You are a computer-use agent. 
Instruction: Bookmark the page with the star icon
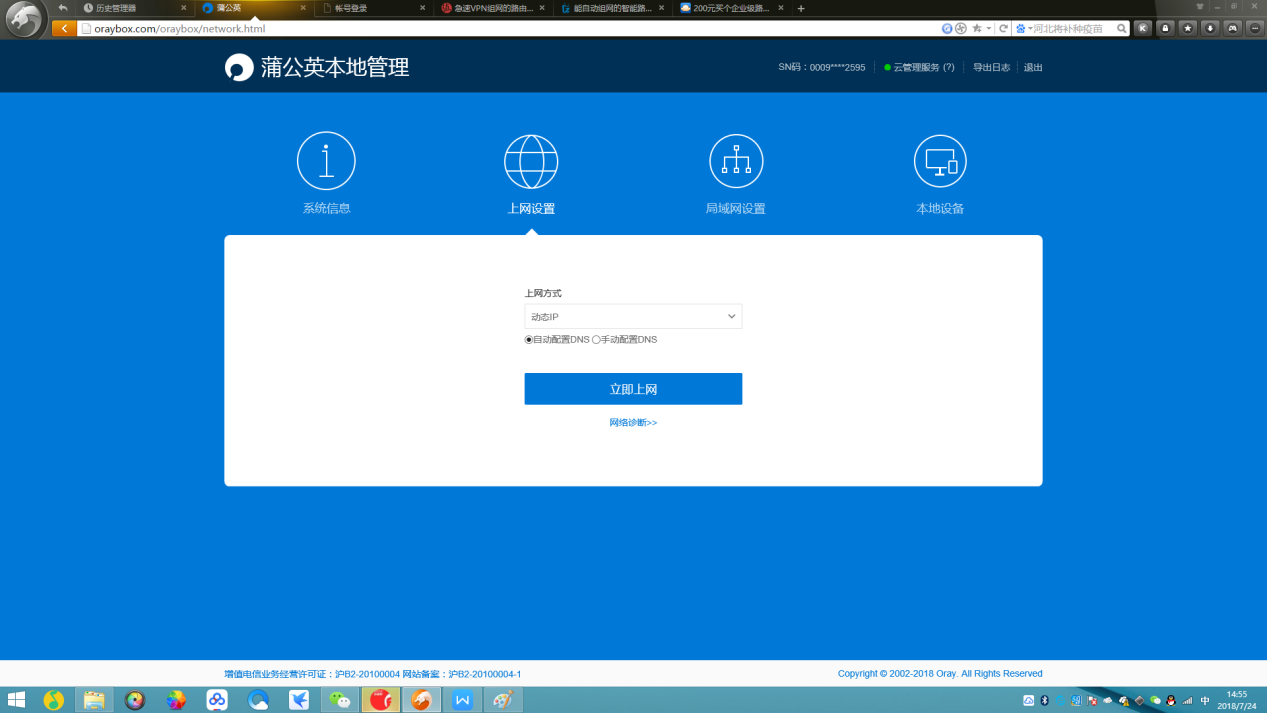(976, 29)
